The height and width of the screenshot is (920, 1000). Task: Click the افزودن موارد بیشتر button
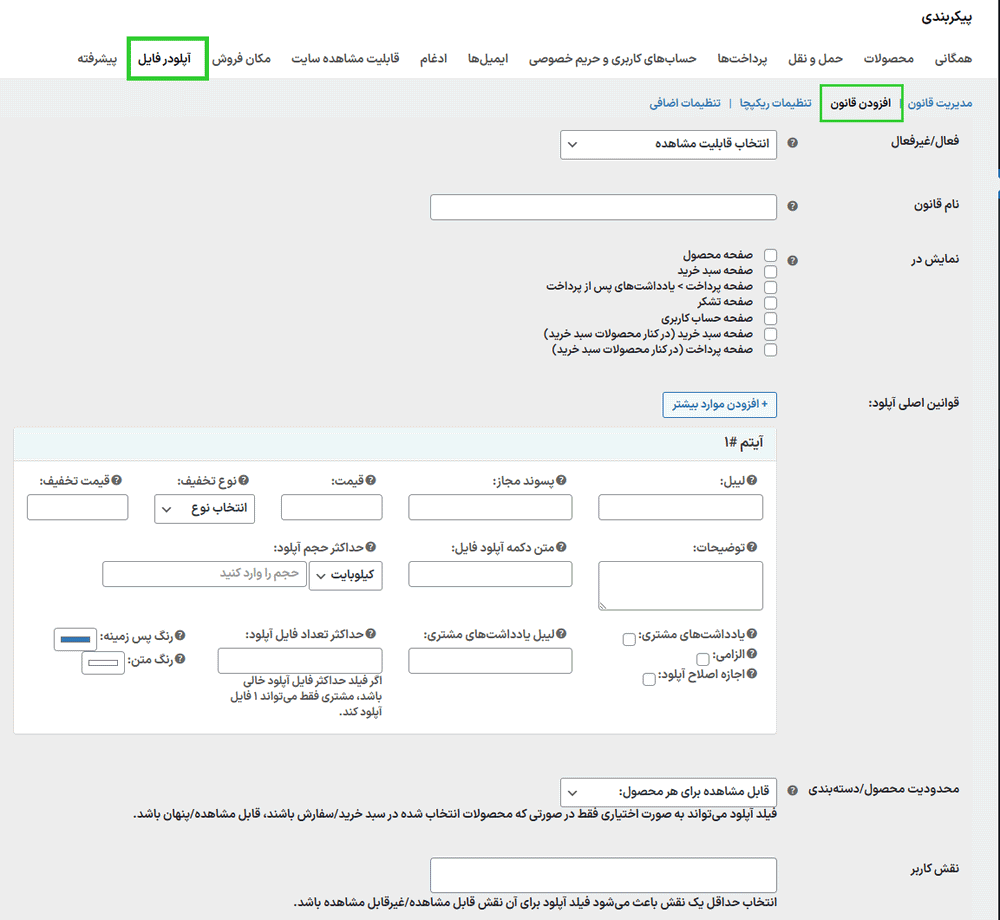click(719, 404)
